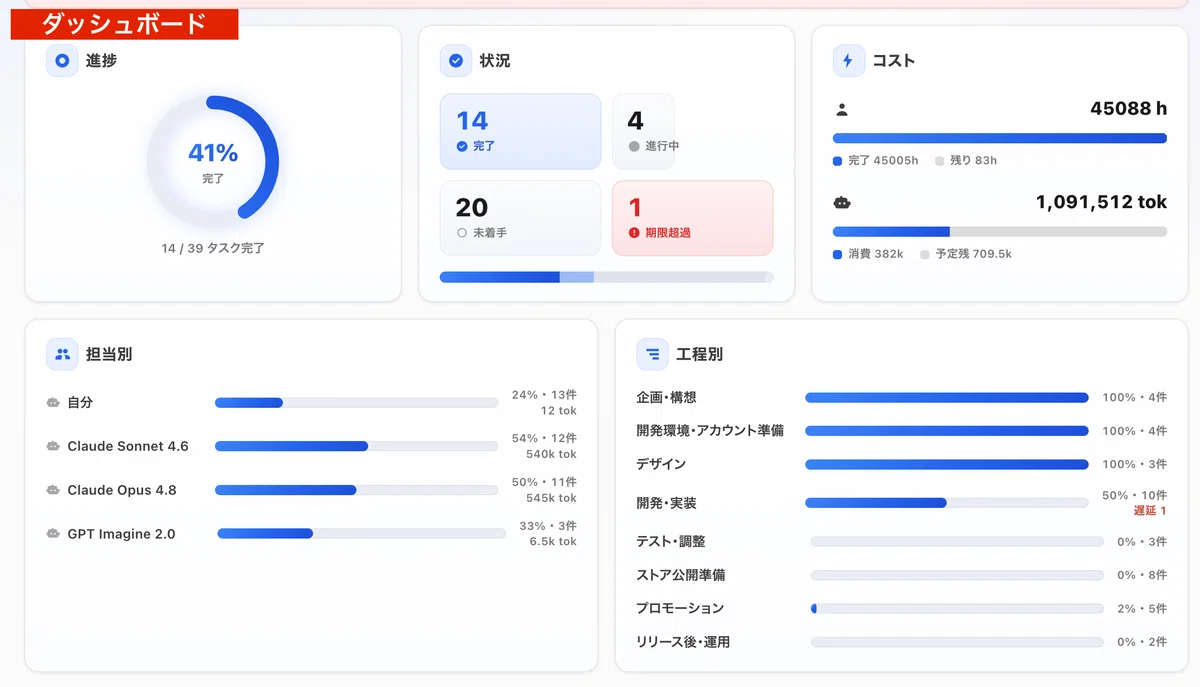Click the 開発・実装 progress bar
Viewport: 1200px width, 687px height.
tap(947, 503)
